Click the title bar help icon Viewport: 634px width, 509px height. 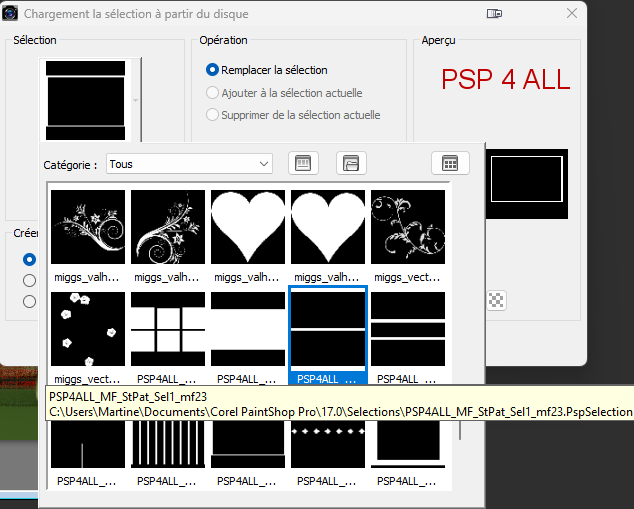[494, 14]
